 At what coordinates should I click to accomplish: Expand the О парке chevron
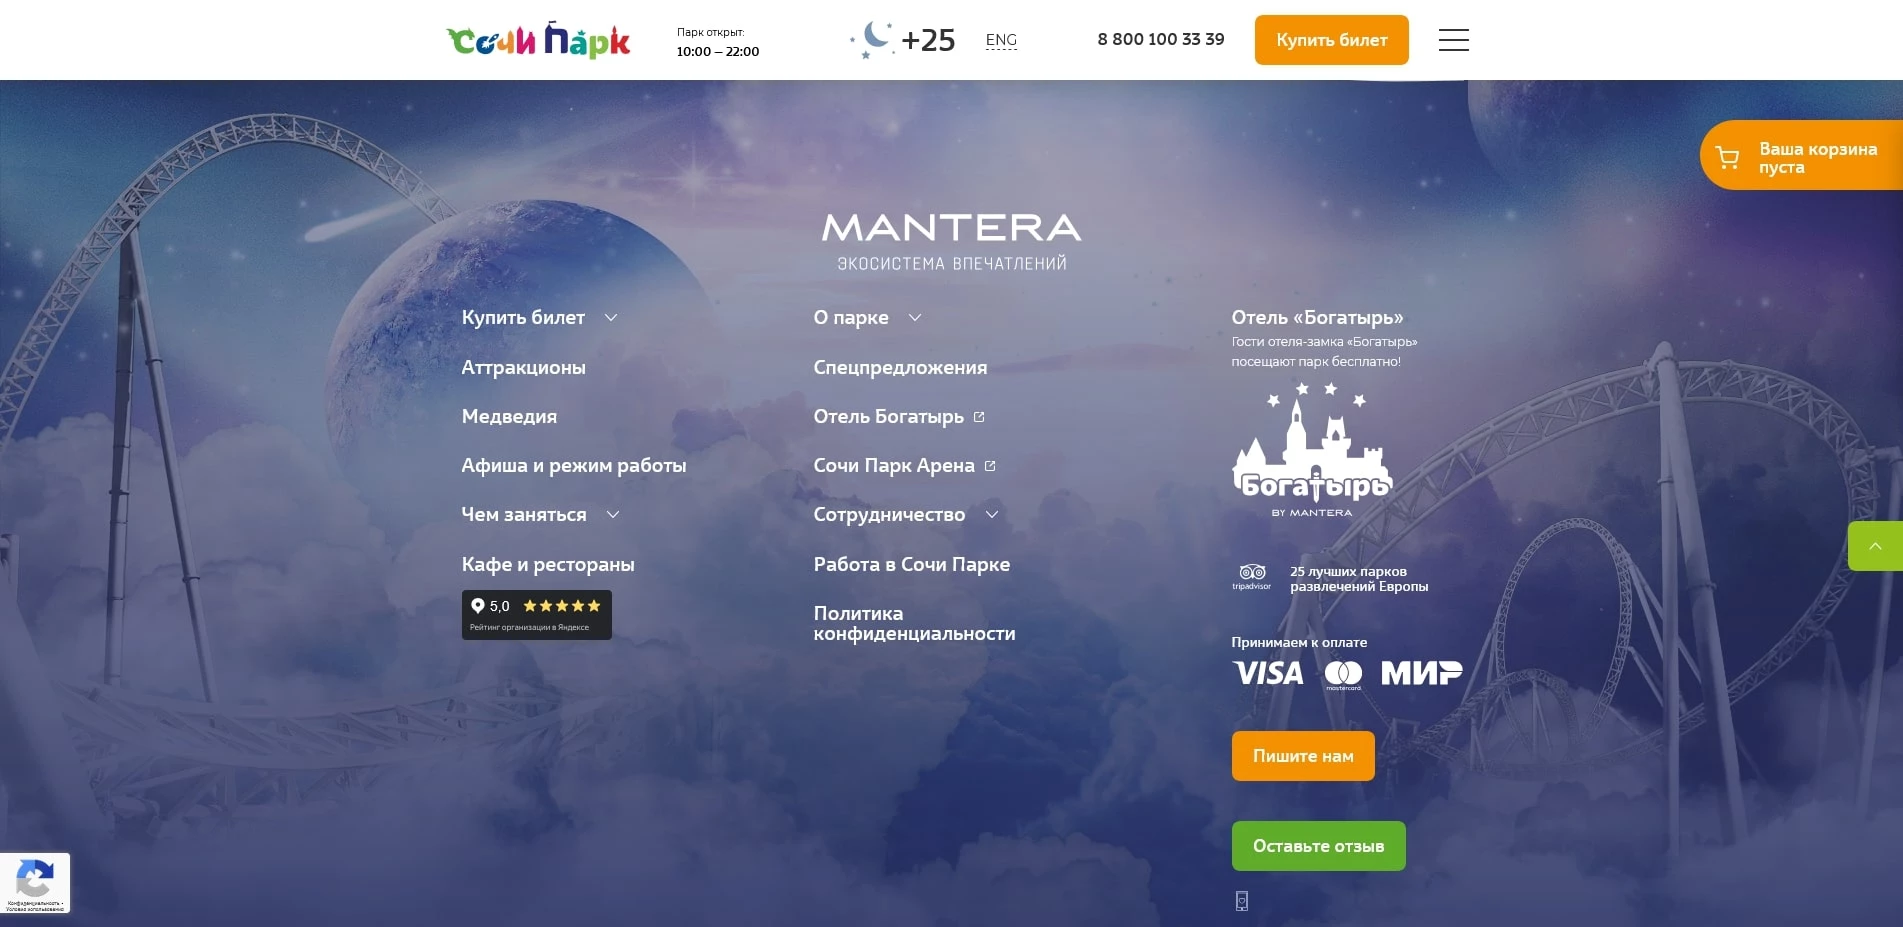(914, 318)
